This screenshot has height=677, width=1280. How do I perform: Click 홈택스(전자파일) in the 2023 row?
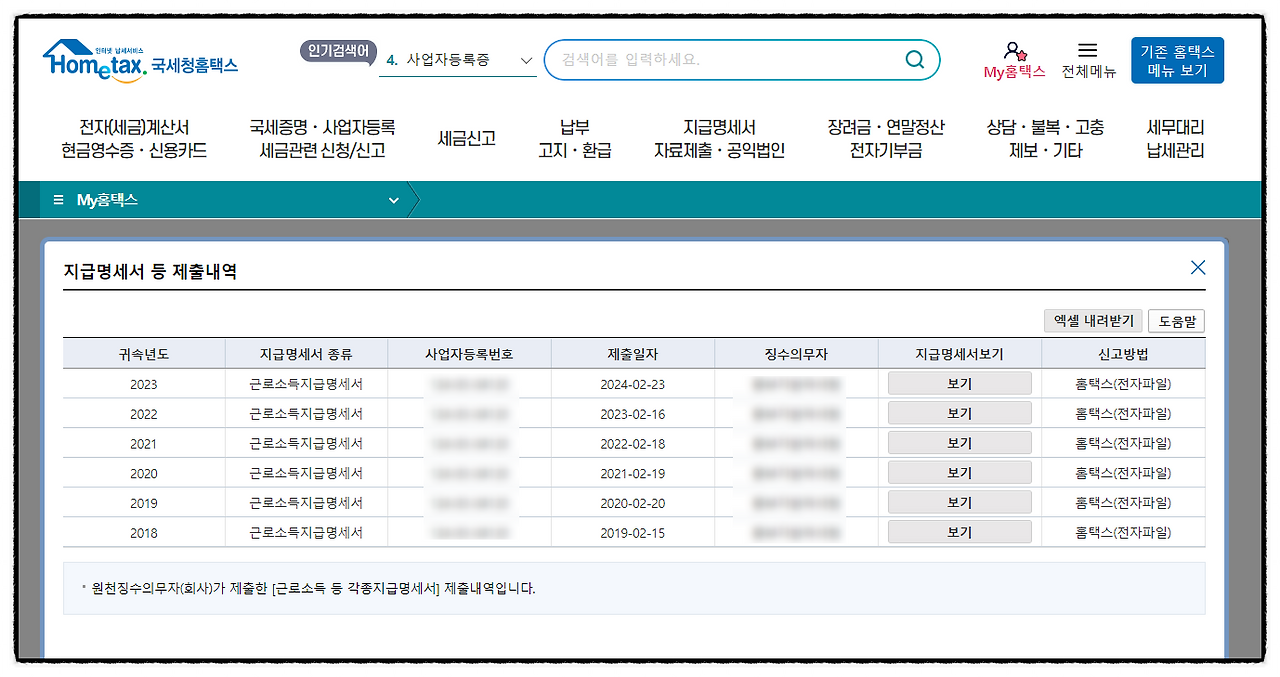[x=1123, y=384]
